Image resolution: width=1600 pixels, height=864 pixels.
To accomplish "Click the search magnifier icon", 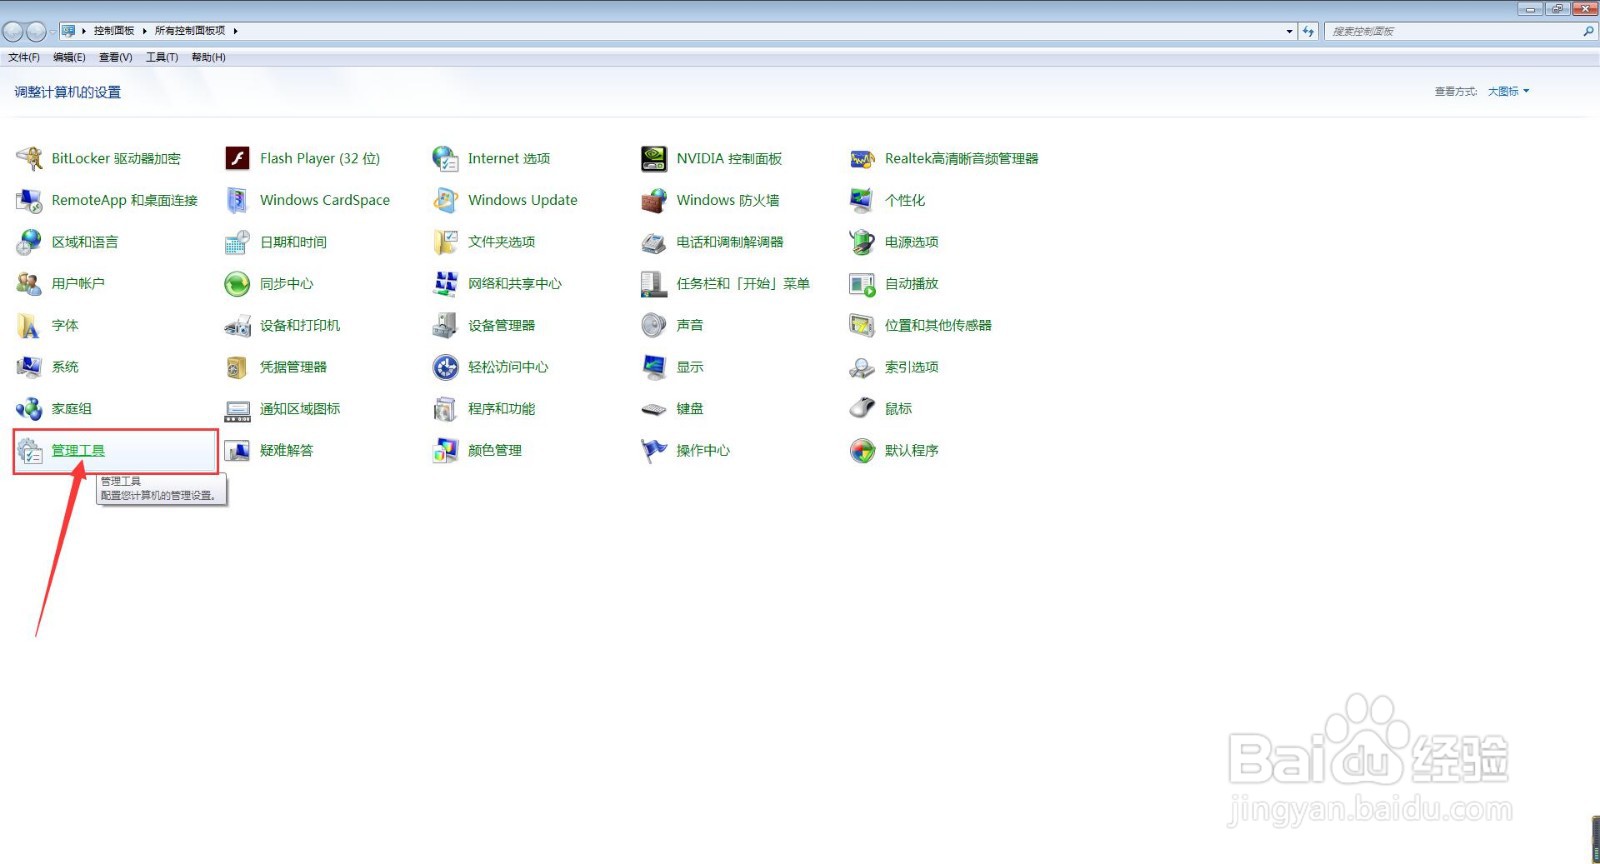I will coord(1588,31).
